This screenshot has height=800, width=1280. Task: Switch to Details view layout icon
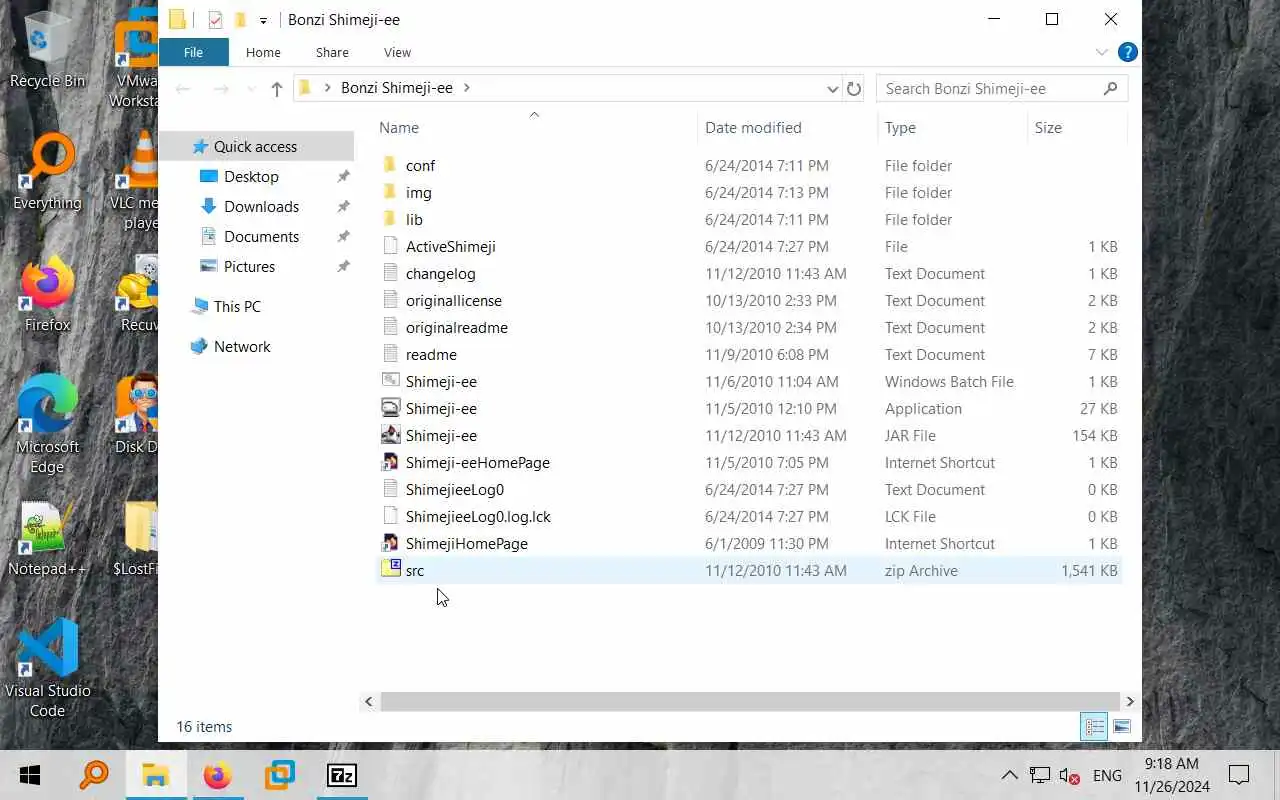[1095, 727]
